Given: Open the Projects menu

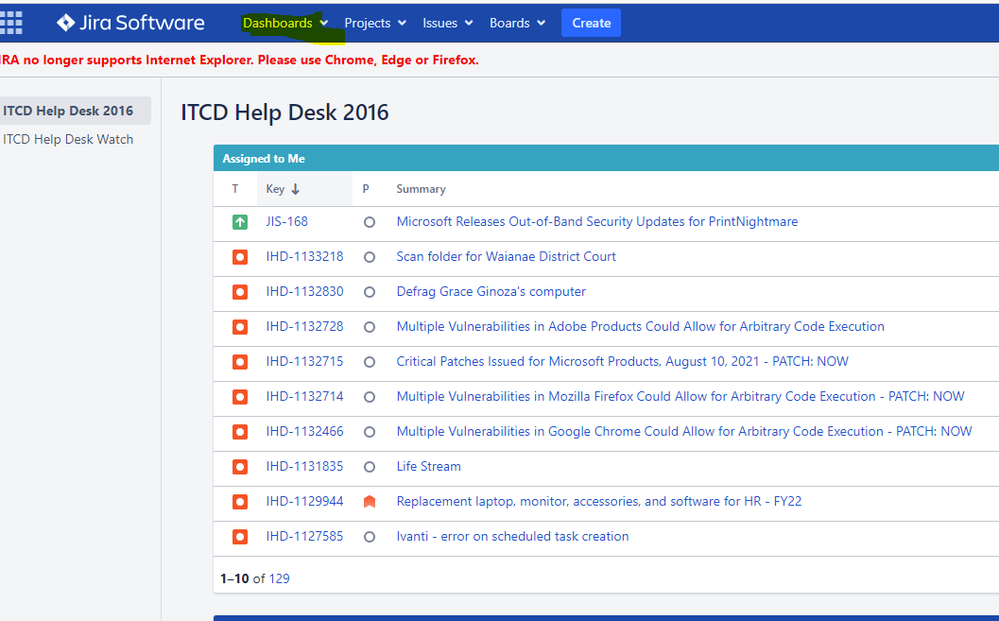Looking at the screenshot, I should click(375, 23).
